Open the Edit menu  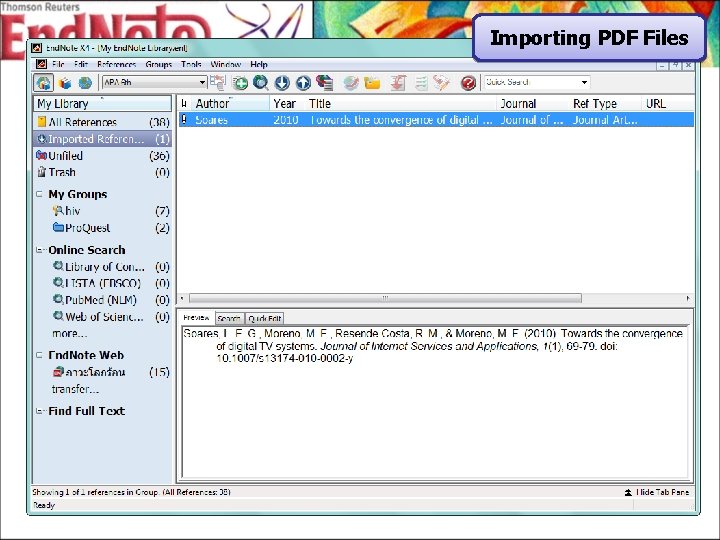pyautogui.click(x=80, y=64)
